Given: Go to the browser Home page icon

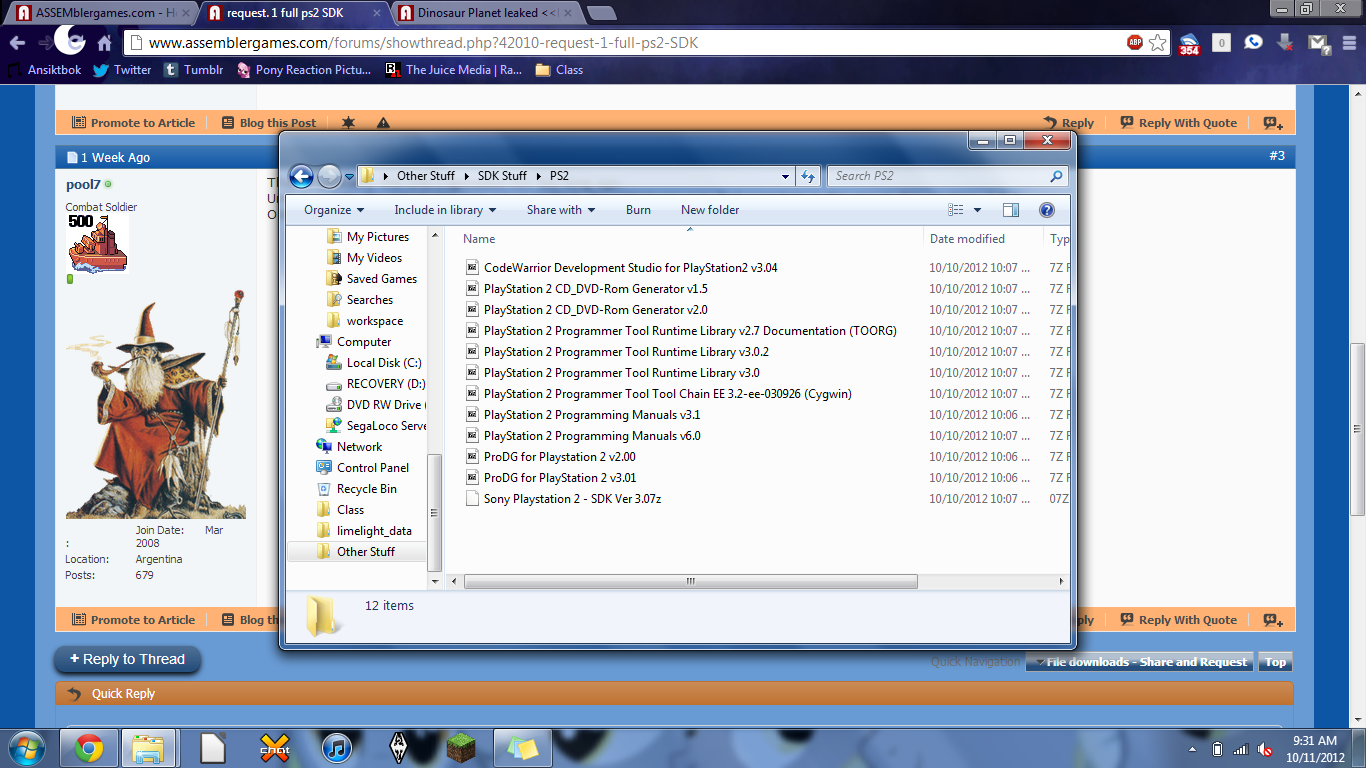Looking at the screenshot, I should pos(104,43).
